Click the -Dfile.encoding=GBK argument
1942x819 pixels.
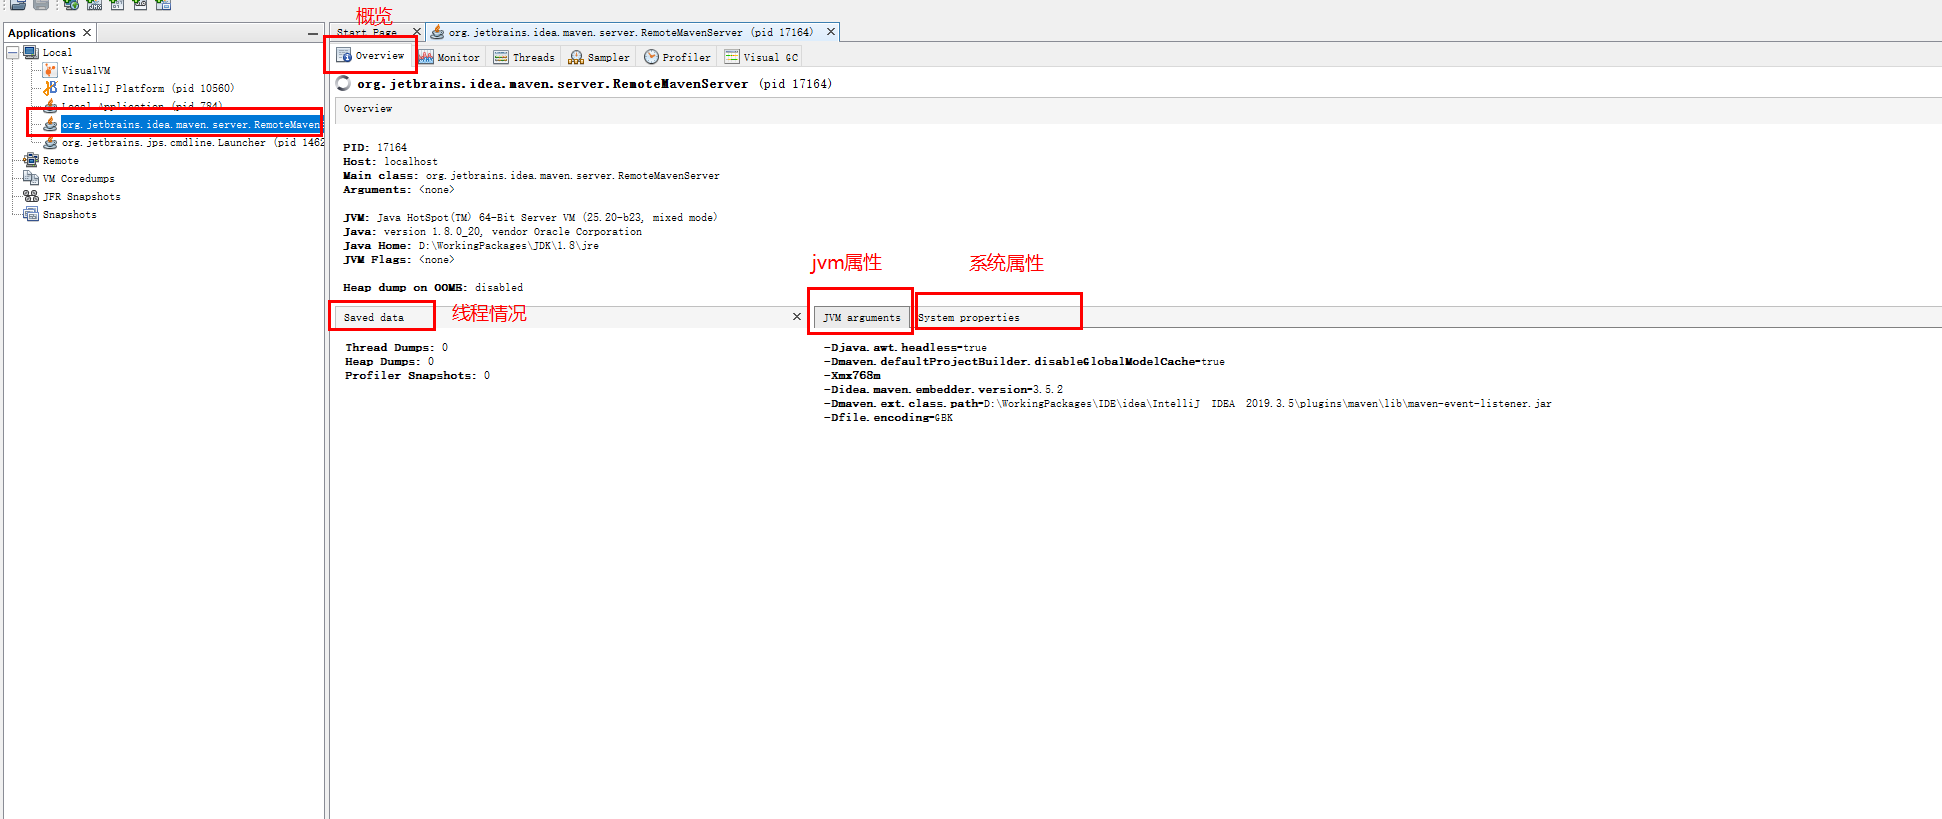[888, 417]
